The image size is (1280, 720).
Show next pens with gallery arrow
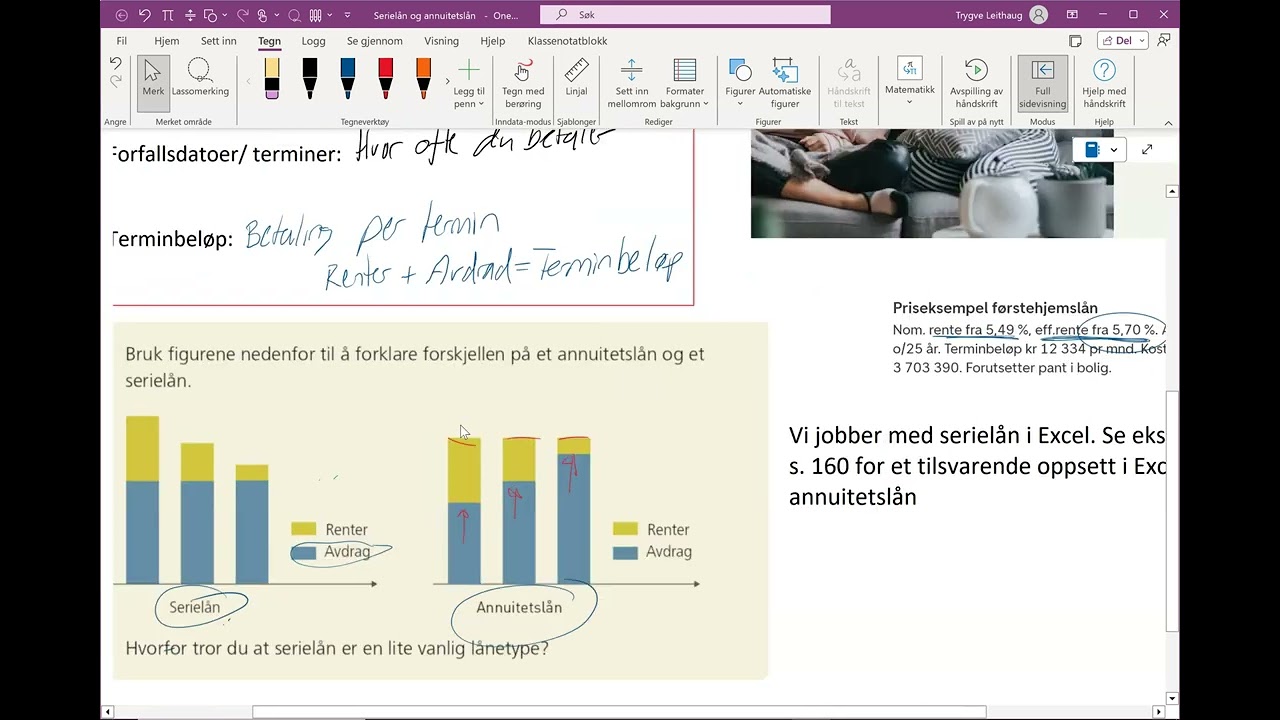tap(446, 82)
